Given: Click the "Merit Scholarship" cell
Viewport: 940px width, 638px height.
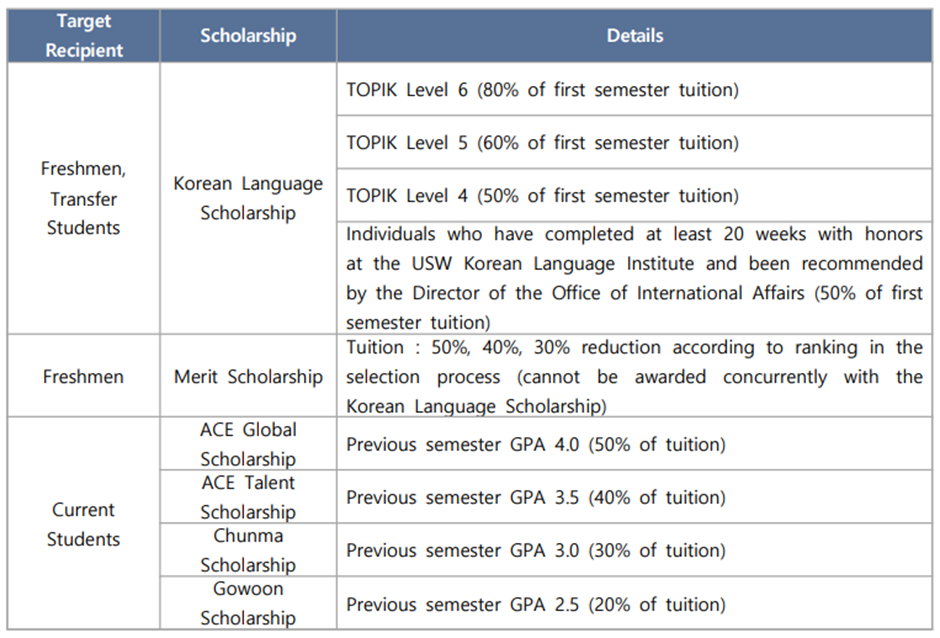Looking at the screenshot, I should point(248,377).
